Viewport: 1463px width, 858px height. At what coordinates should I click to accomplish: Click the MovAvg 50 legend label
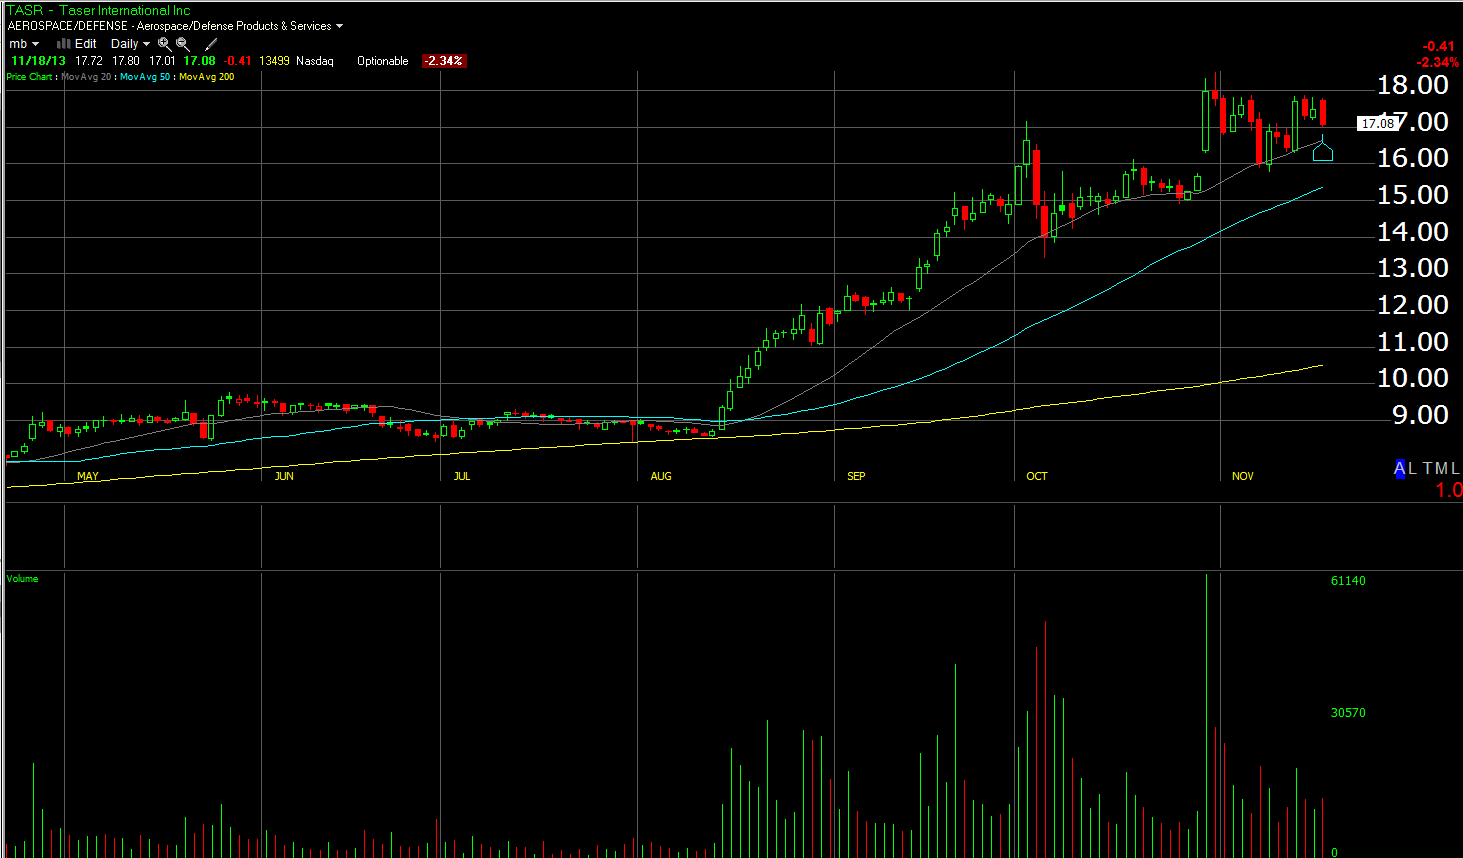pyautogui.click(x=145, y=77)
